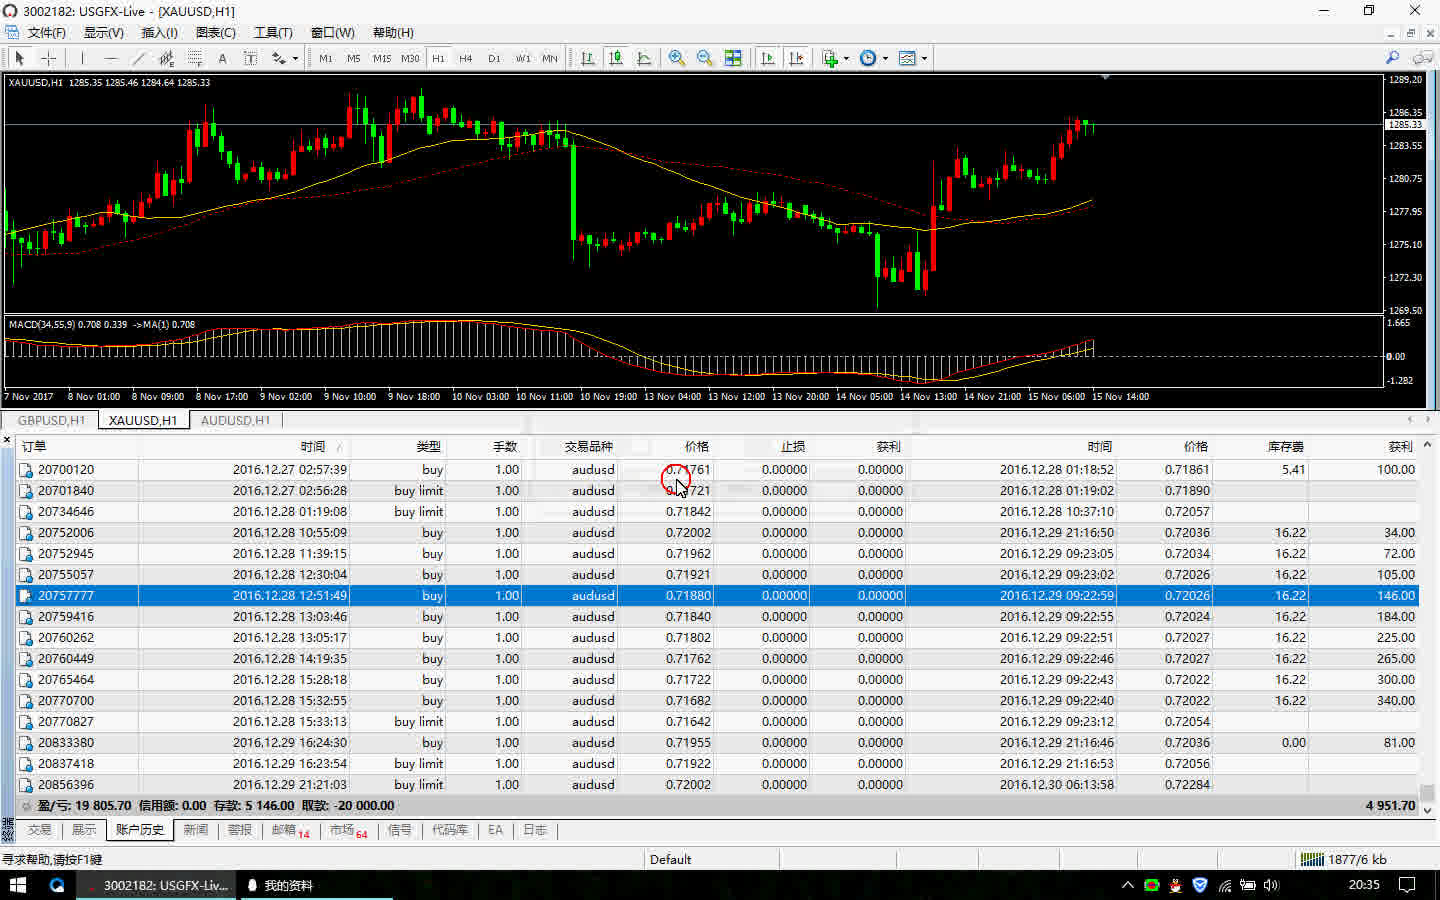Click profit value 340.00
This screenshot has height=900, width=1440.
click(1395, 701)
